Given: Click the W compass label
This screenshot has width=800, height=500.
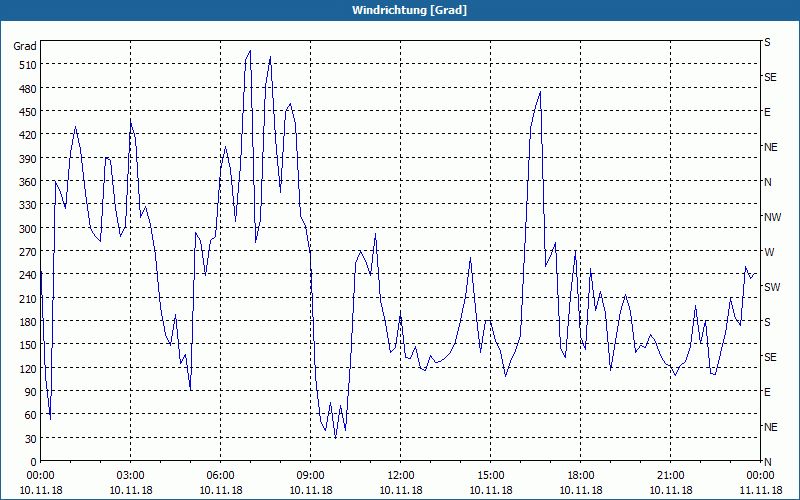Looking at the screenshot, I should click(769, 252).
